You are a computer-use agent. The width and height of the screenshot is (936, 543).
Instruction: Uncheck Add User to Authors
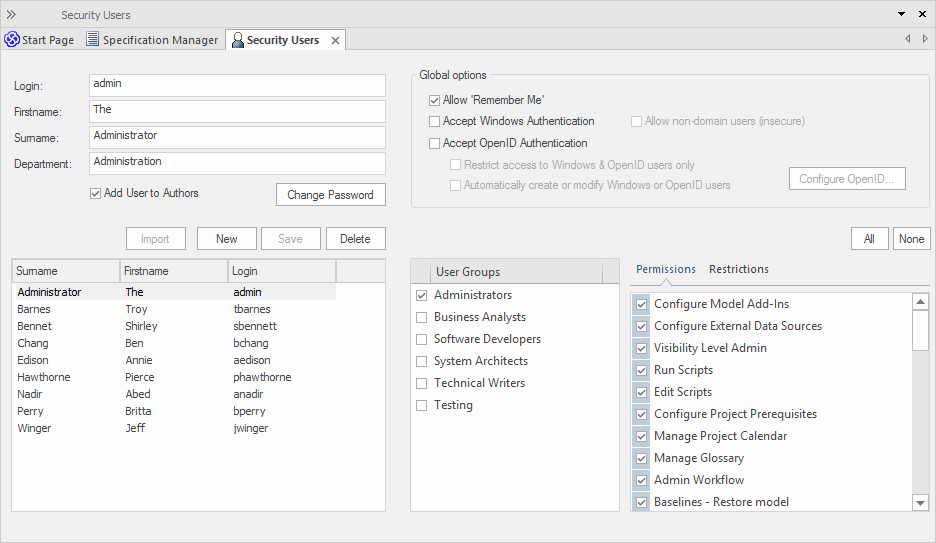96,193
